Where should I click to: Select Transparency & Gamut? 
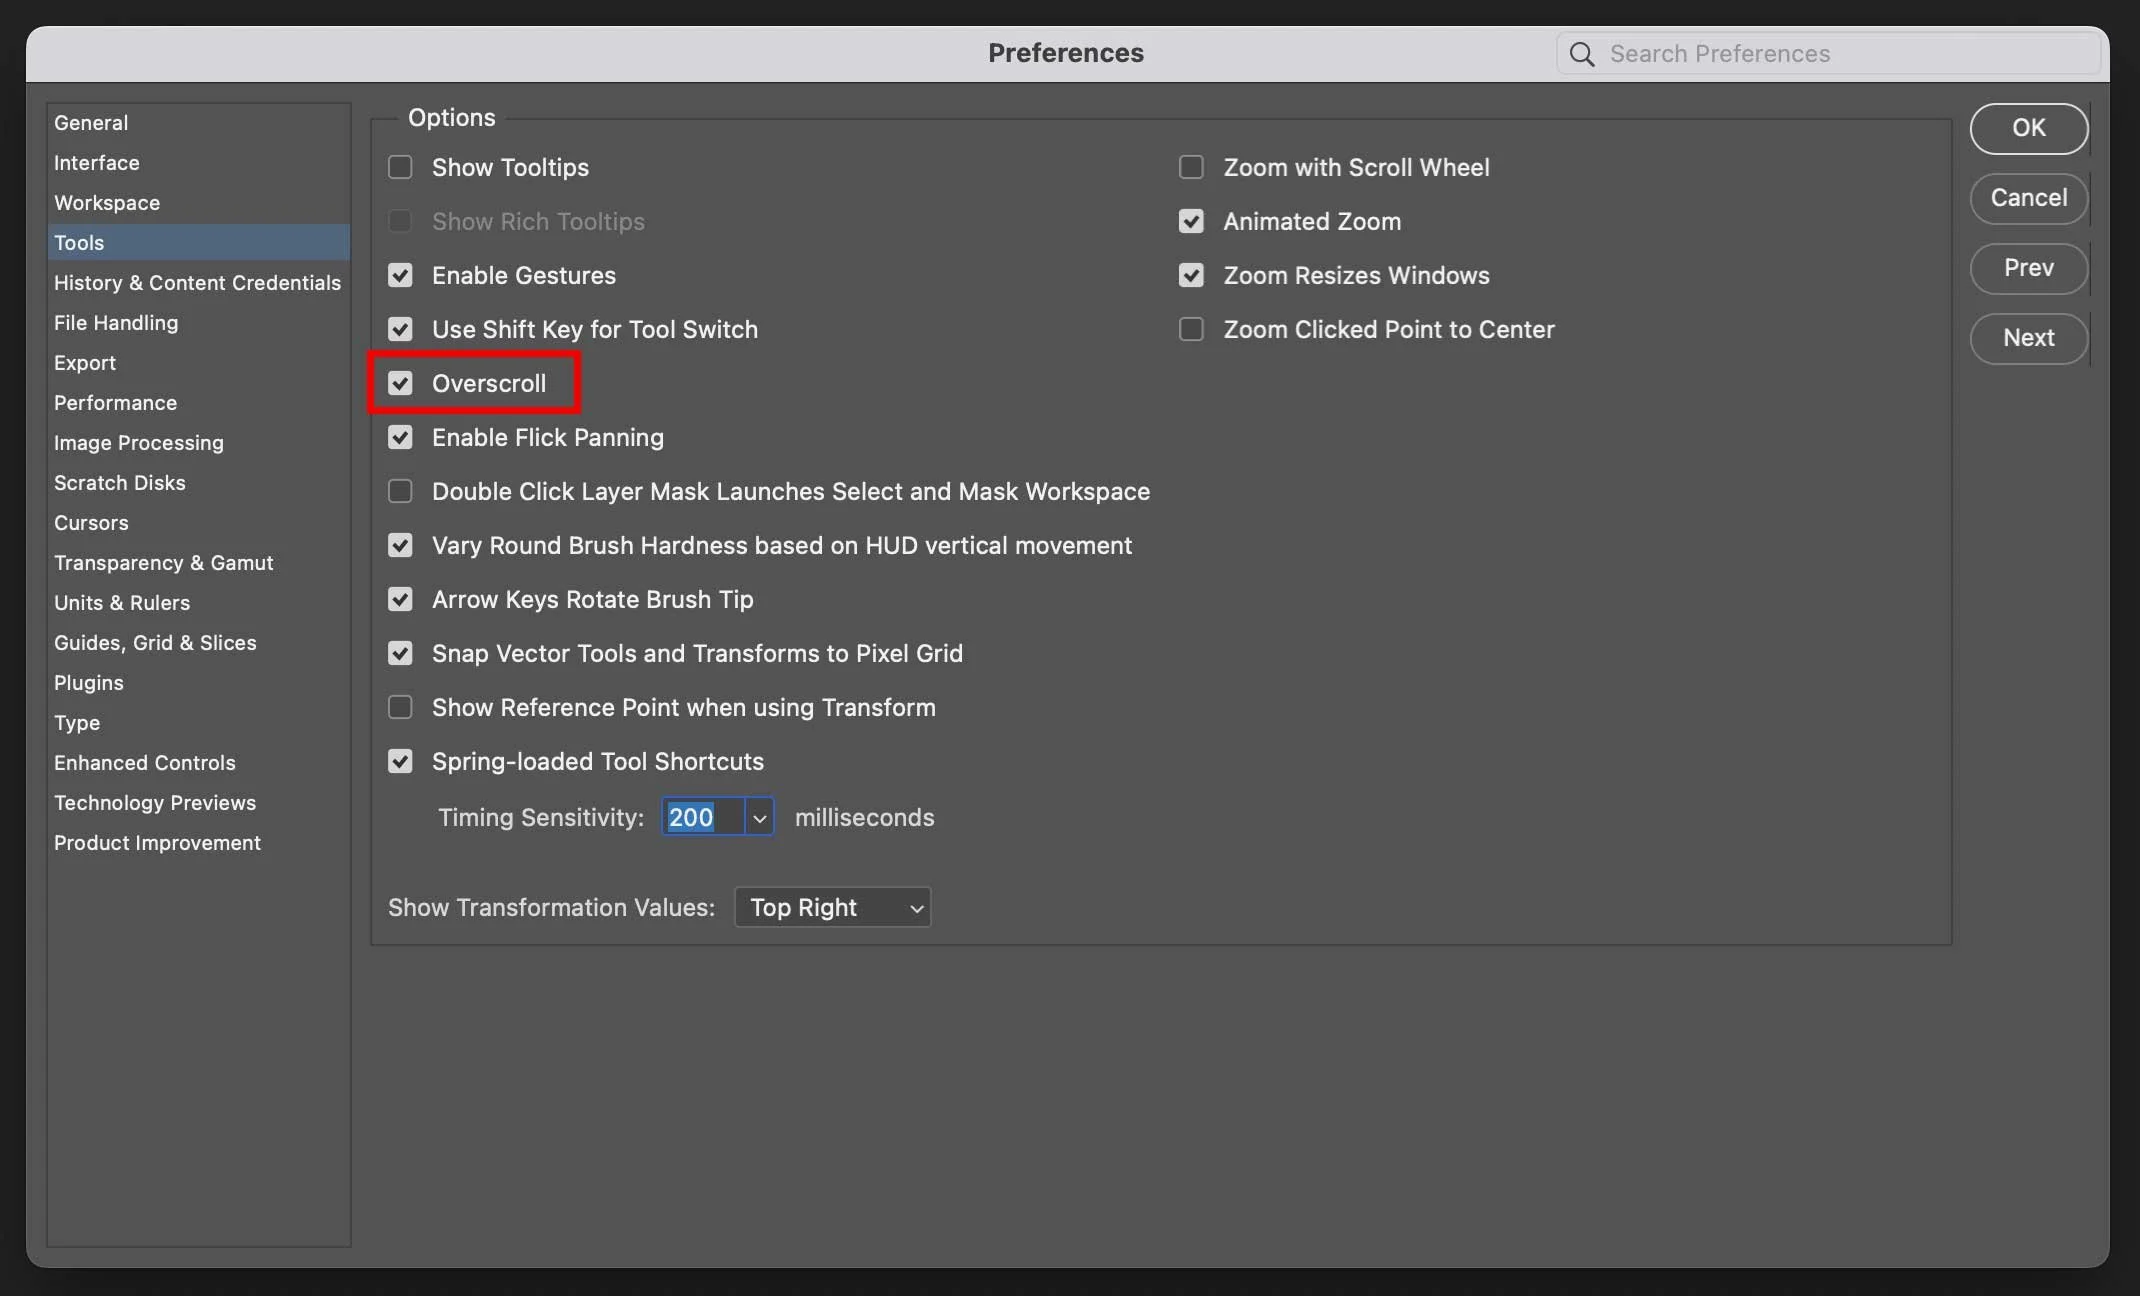(198, 563)
